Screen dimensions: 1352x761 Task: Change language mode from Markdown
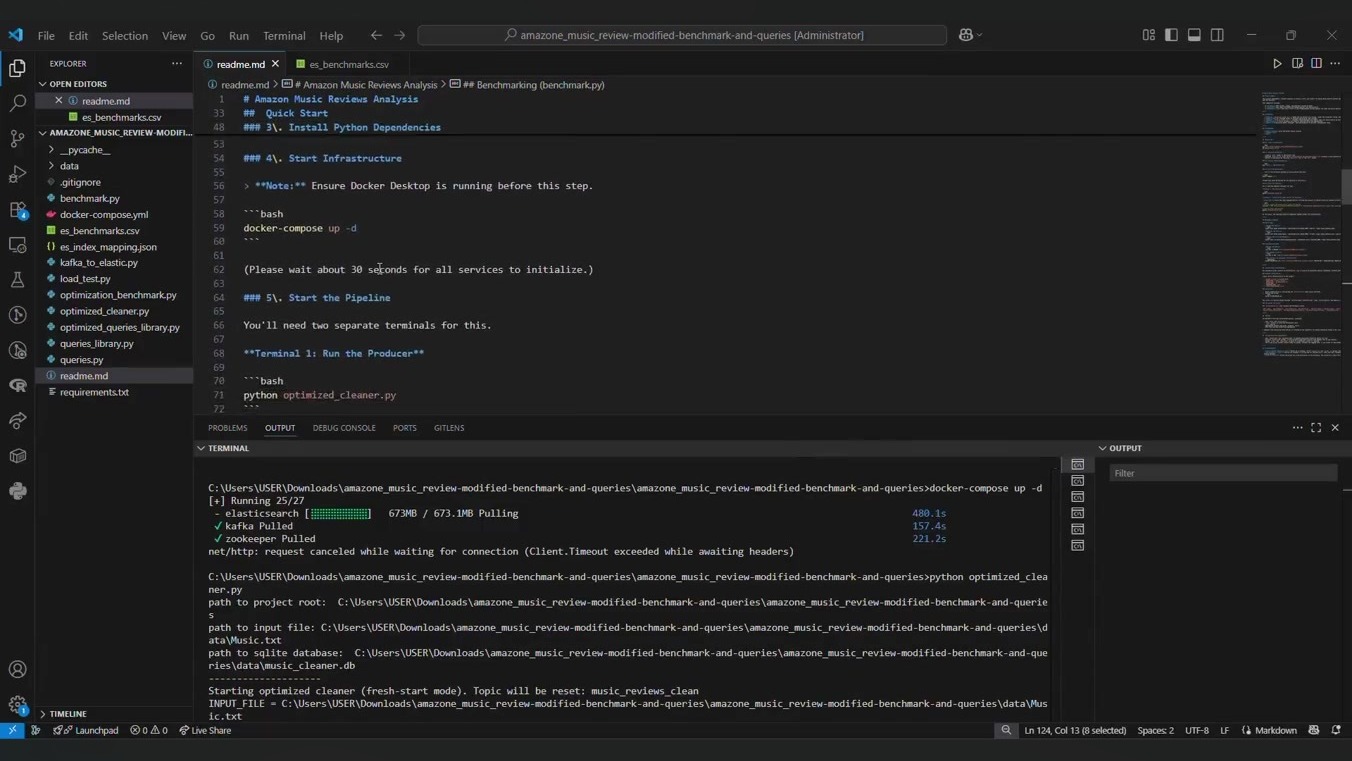click(1275, 731)
